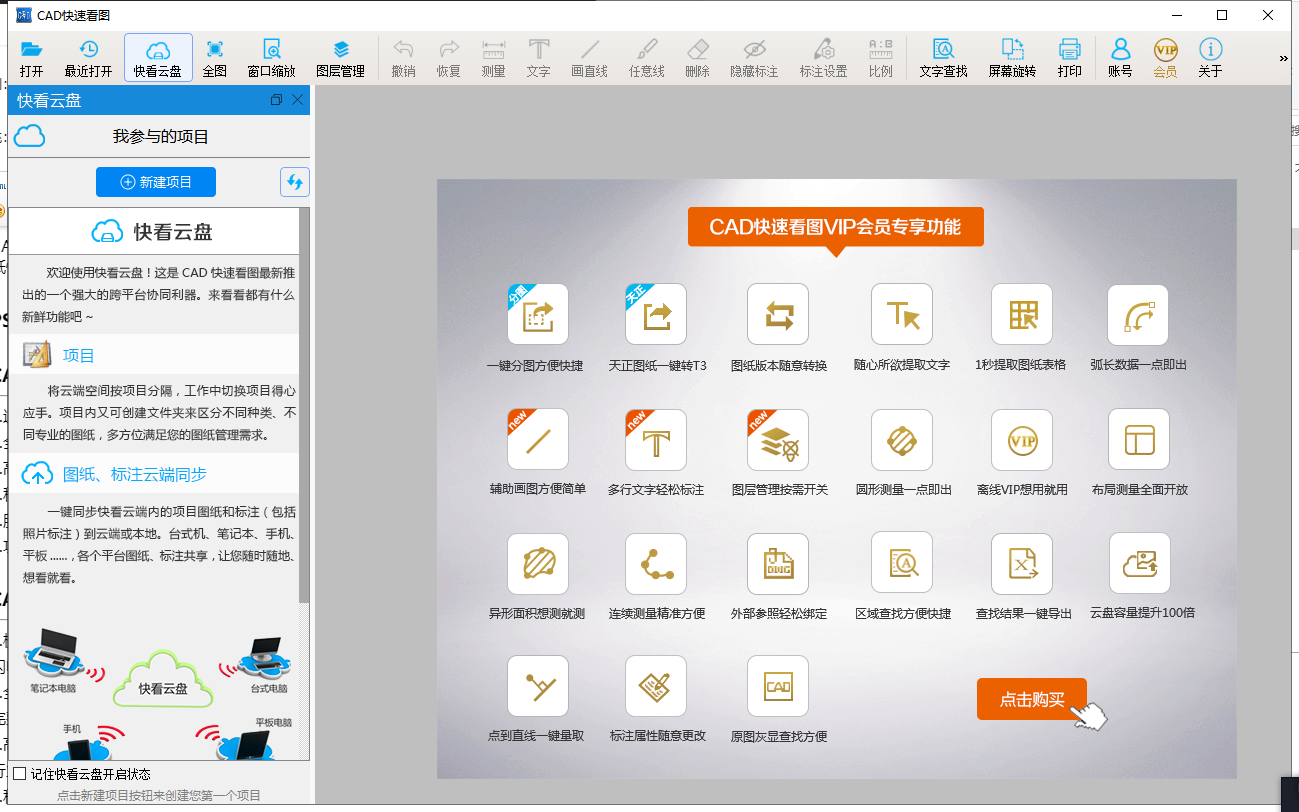Click the 原图灰显查找方便 feature icon

pos(778,686)
